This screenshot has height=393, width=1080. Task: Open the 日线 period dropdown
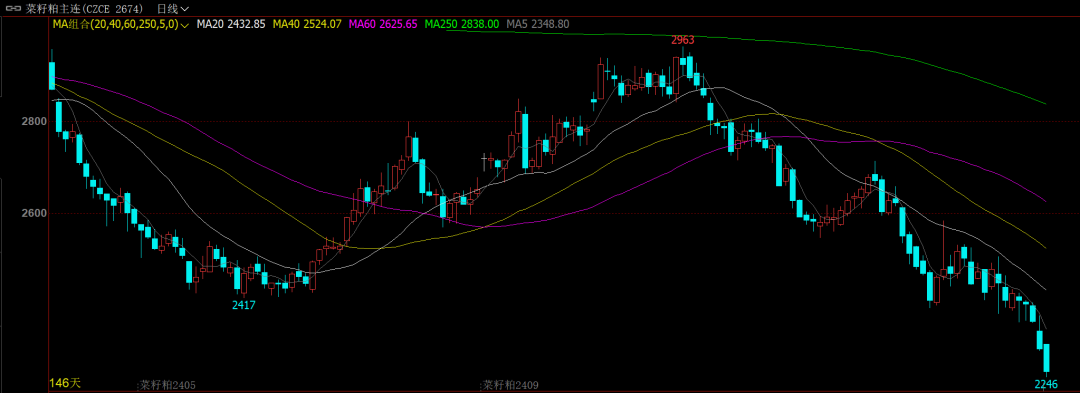pos(172,9)
